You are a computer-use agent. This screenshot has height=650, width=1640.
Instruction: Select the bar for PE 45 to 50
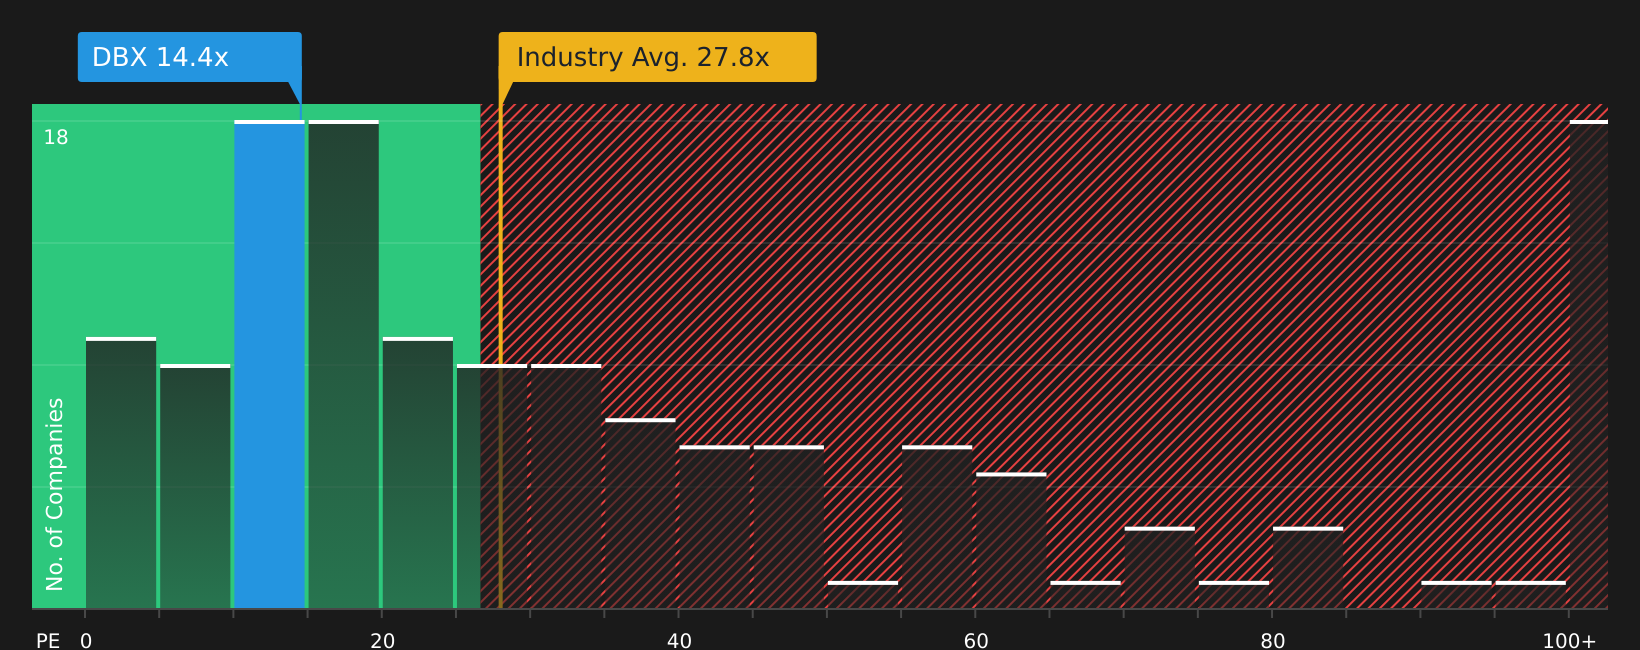pyautogui.click(x=789, y=527)
